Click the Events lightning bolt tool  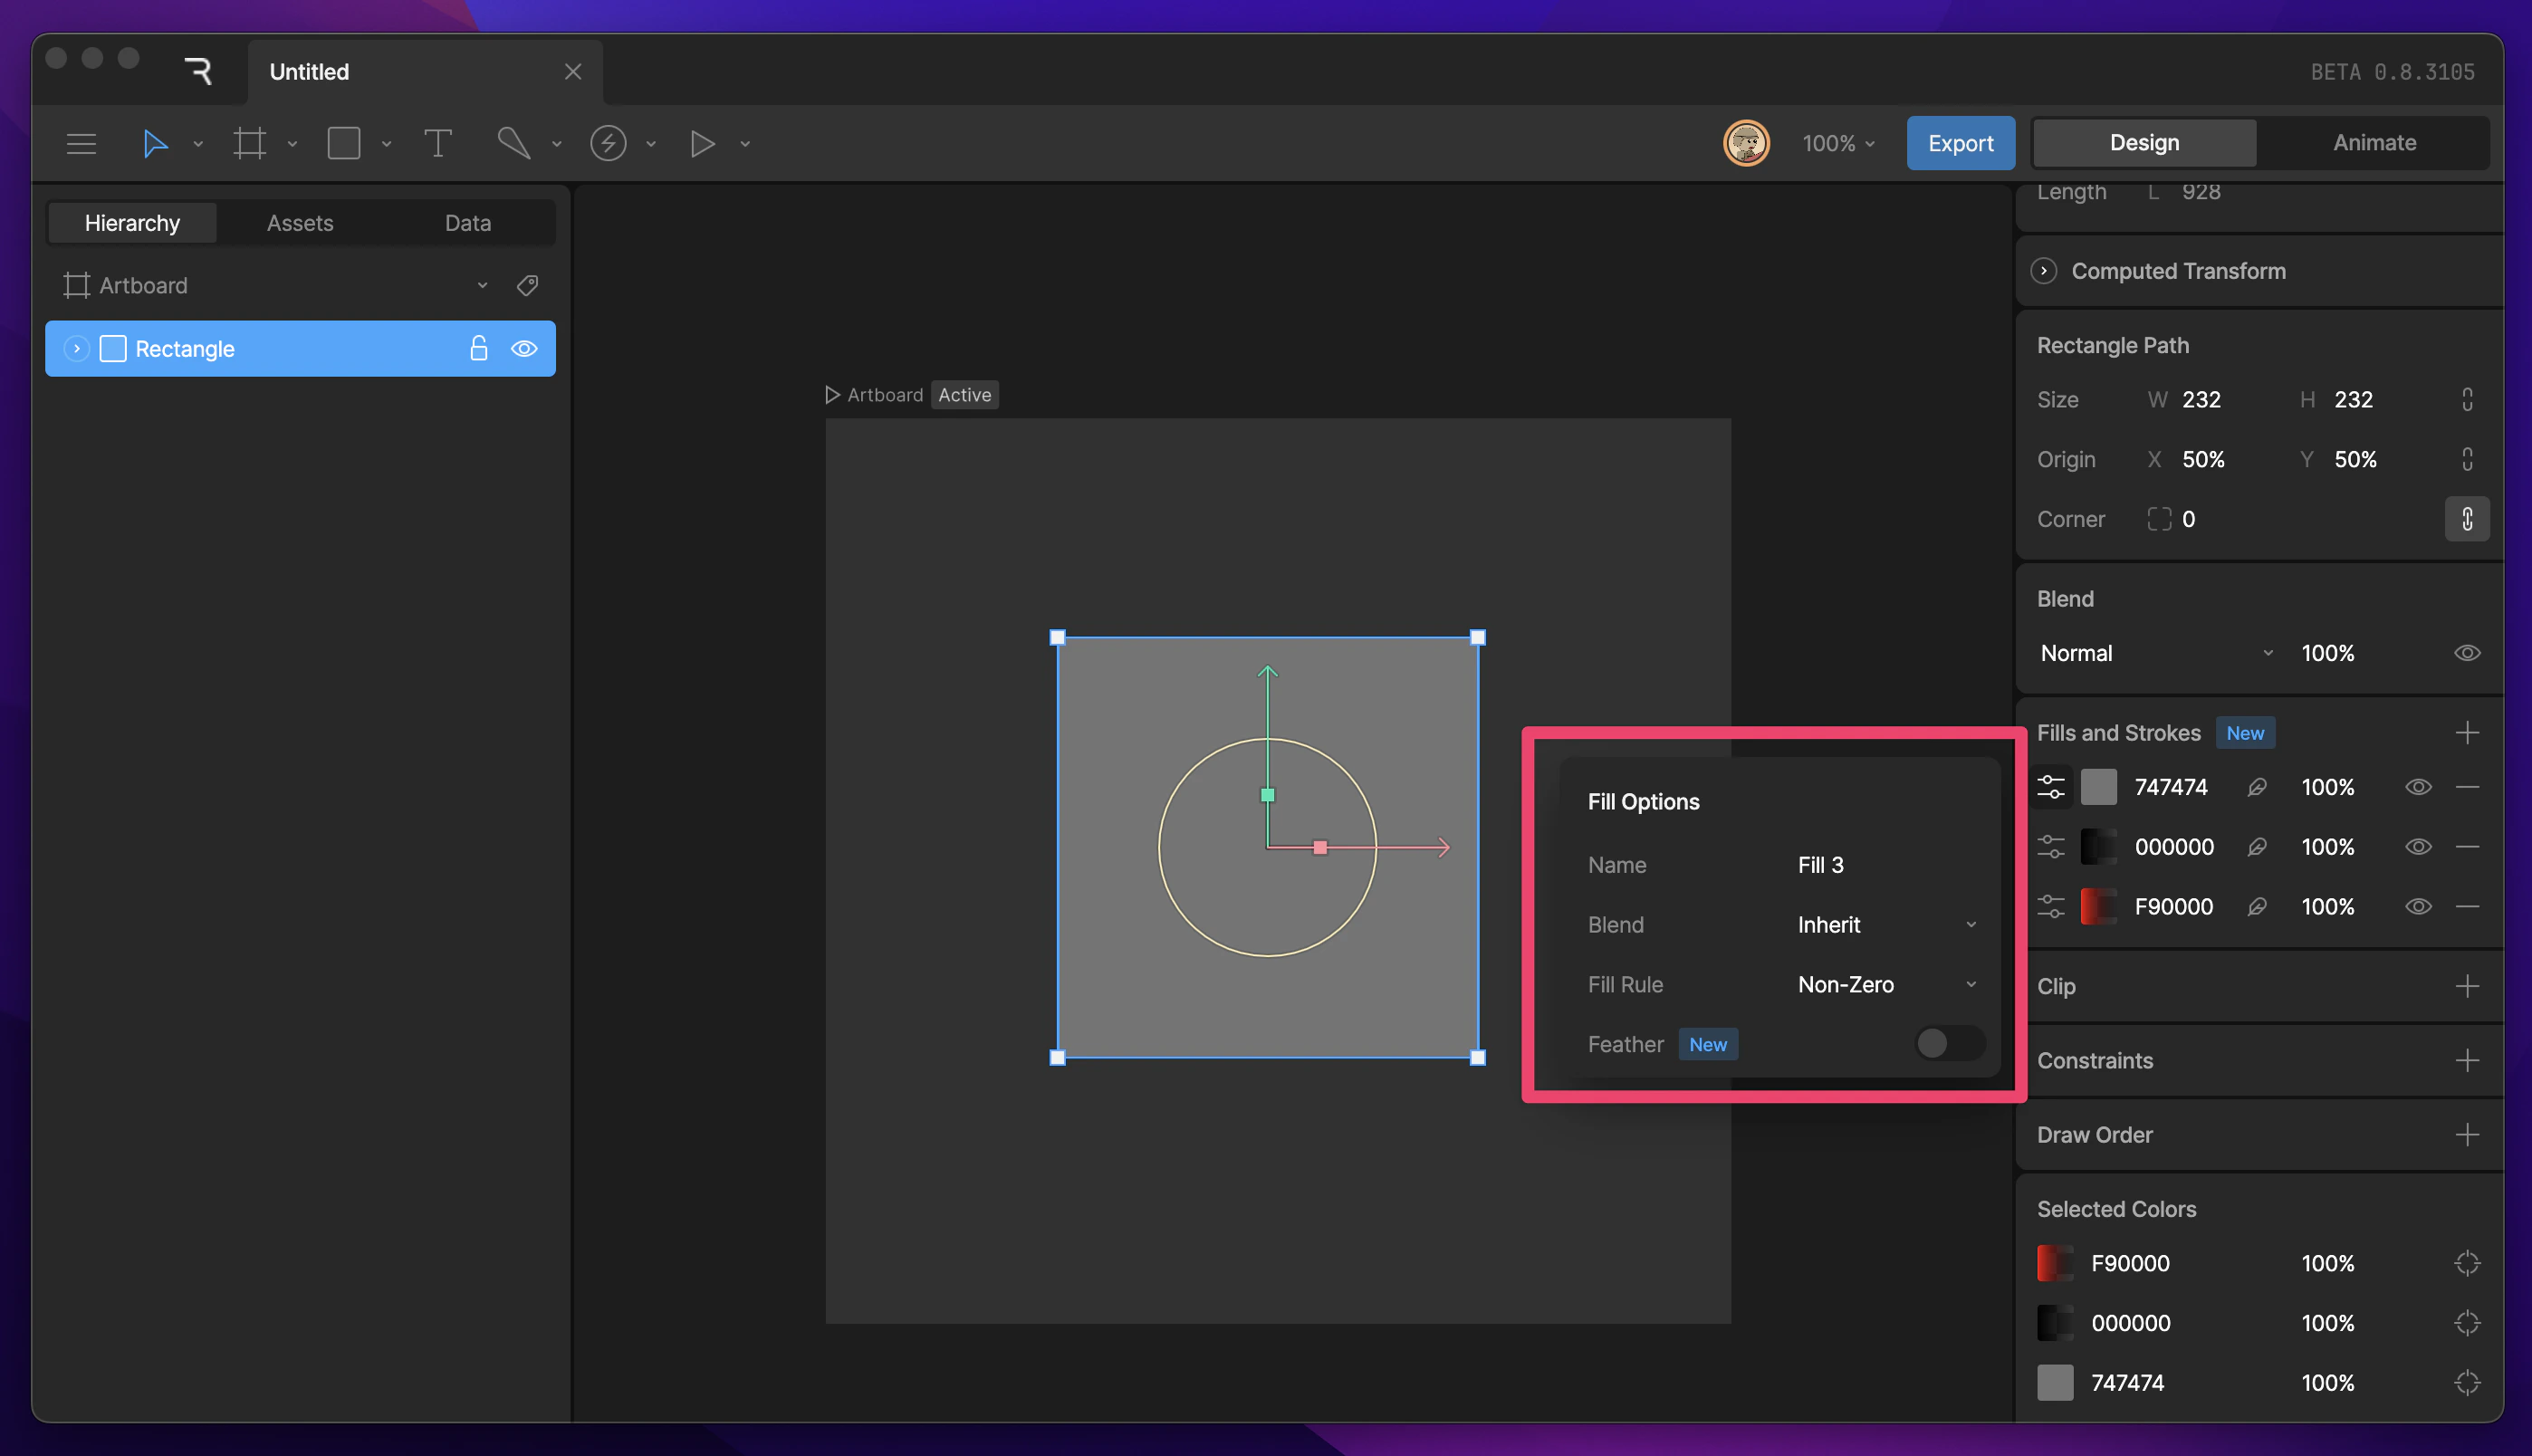pyautogui.click(x=608, y=143)
